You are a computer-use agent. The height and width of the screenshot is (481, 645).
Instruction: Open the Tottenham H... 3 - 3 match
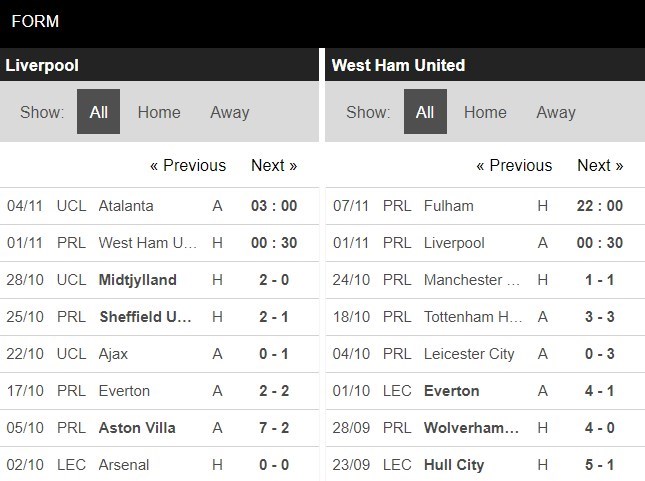click(485, 317)
